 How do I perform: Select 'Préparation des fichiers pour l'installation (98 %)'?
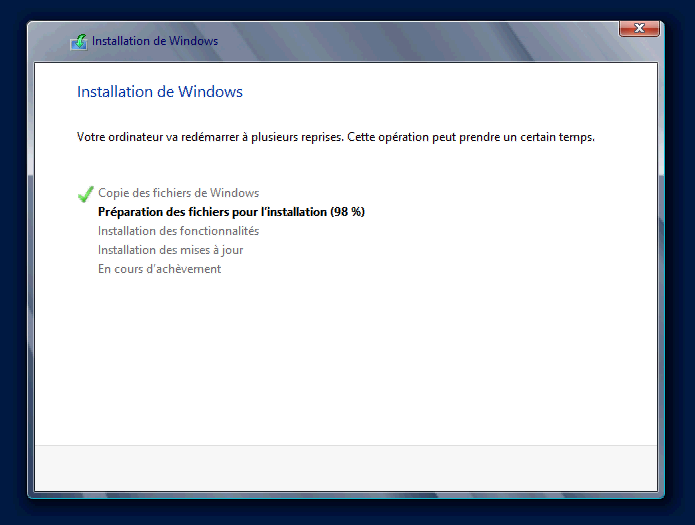[x=231, y=212]
